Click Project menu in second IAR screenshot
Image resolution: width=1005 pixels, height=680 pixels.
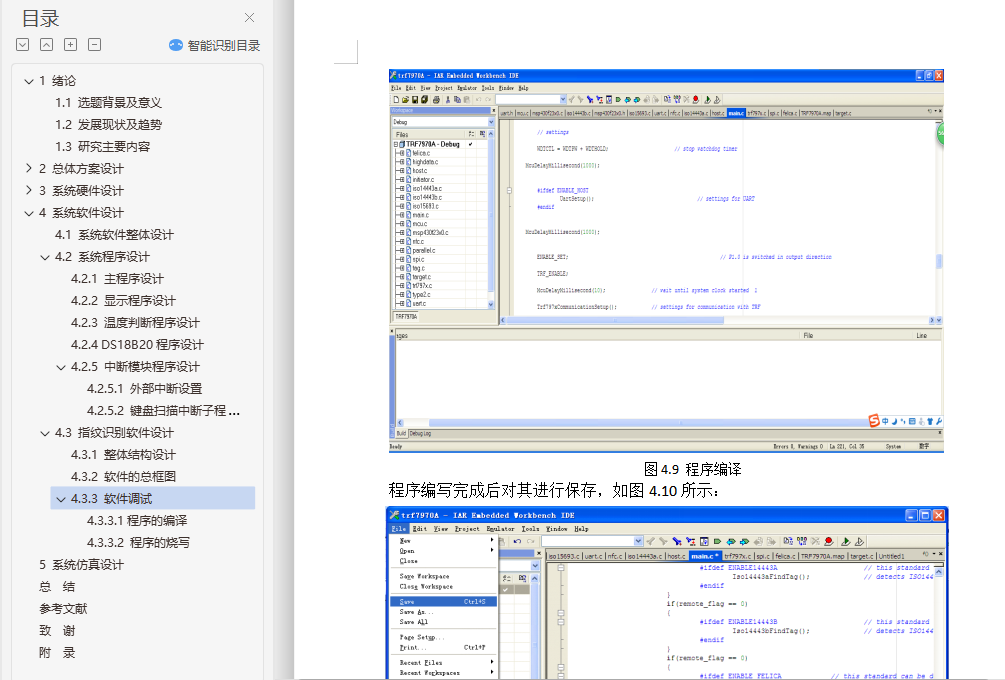pyautogui.click(x=467, y=529)
